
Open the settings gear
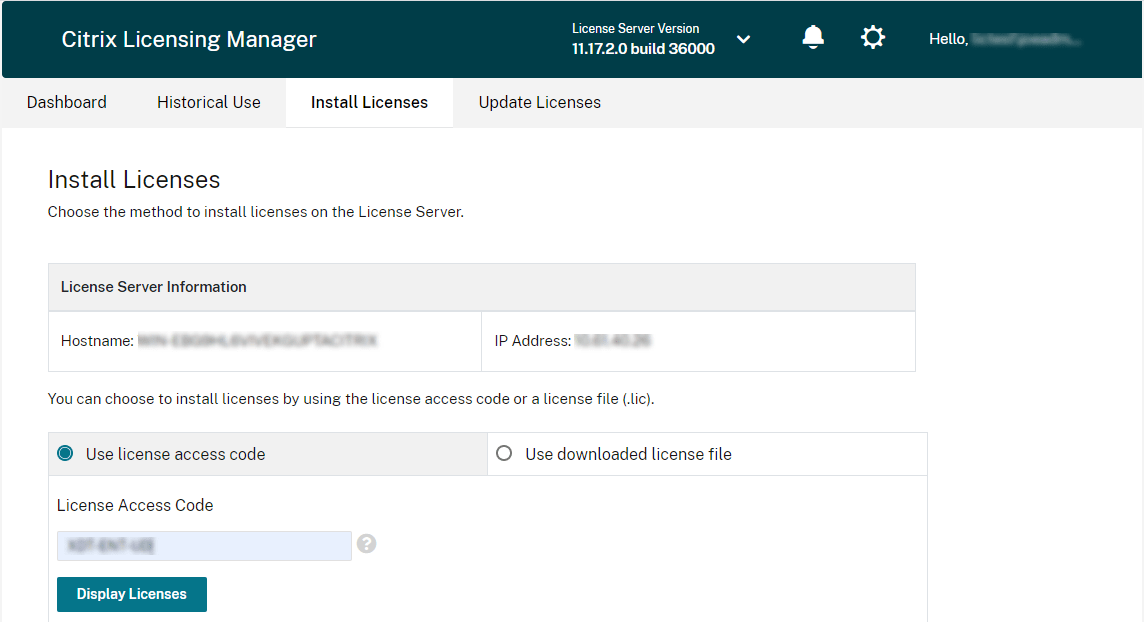pyautogui.click(x=872, y=37)
